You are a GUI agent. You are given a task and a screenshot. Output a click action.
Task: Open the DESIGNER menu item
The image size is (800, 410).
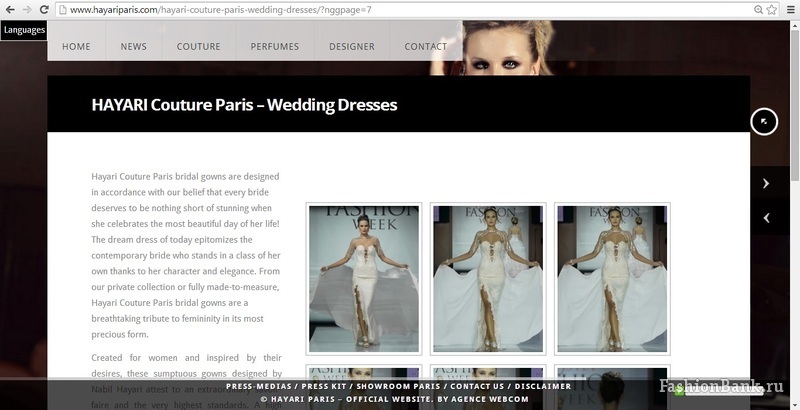(352, 46)
